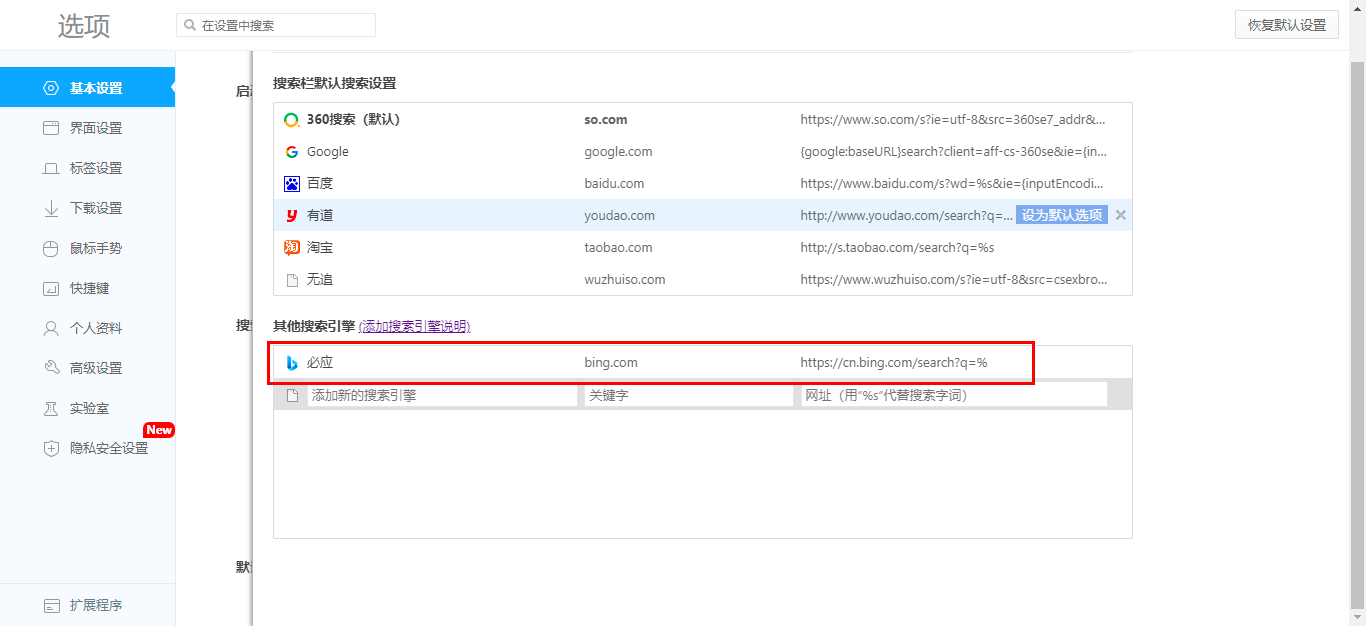Select the 必应 engine name
This screenshot has height=626, width=1366.
point(320,362)
